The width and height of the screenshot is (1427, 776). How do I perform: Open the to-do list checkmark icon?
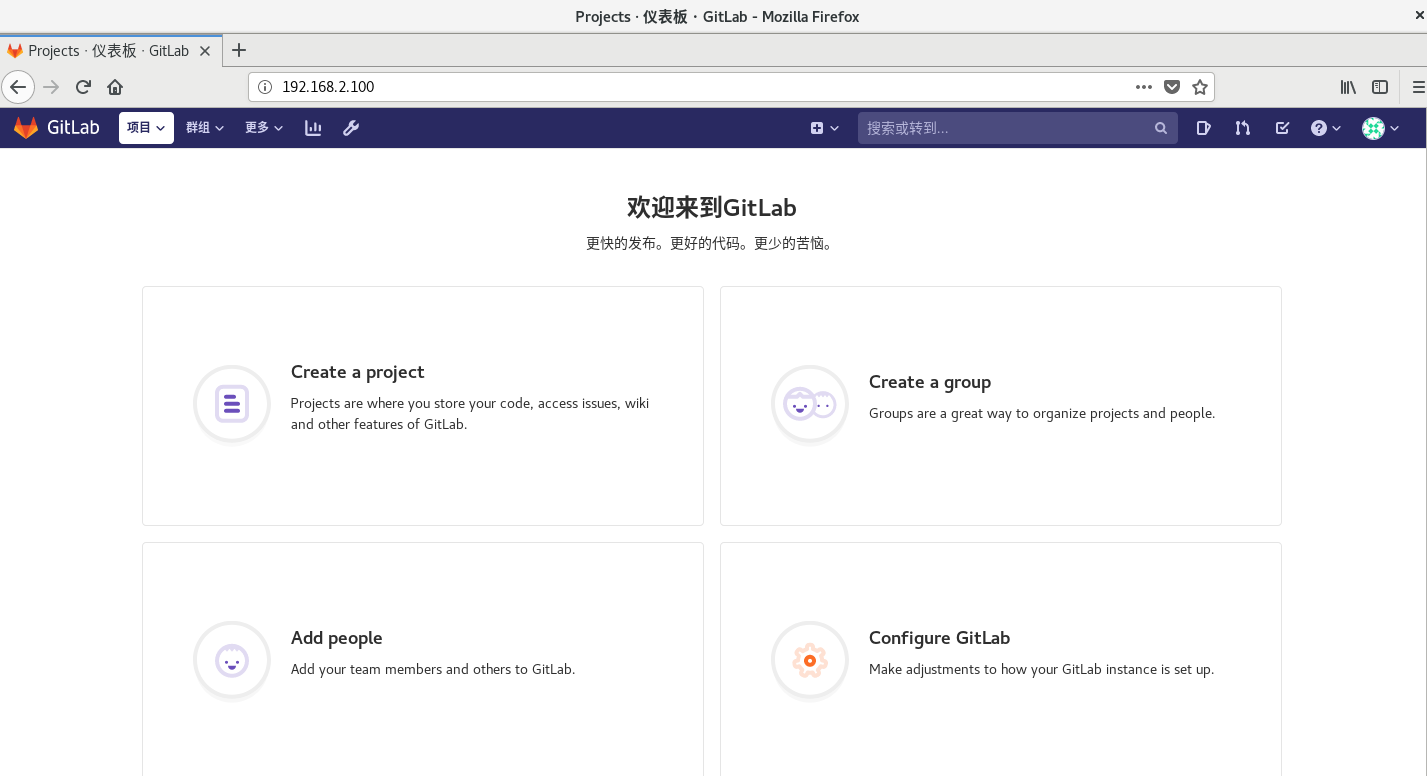click(x=1282, y=128)
